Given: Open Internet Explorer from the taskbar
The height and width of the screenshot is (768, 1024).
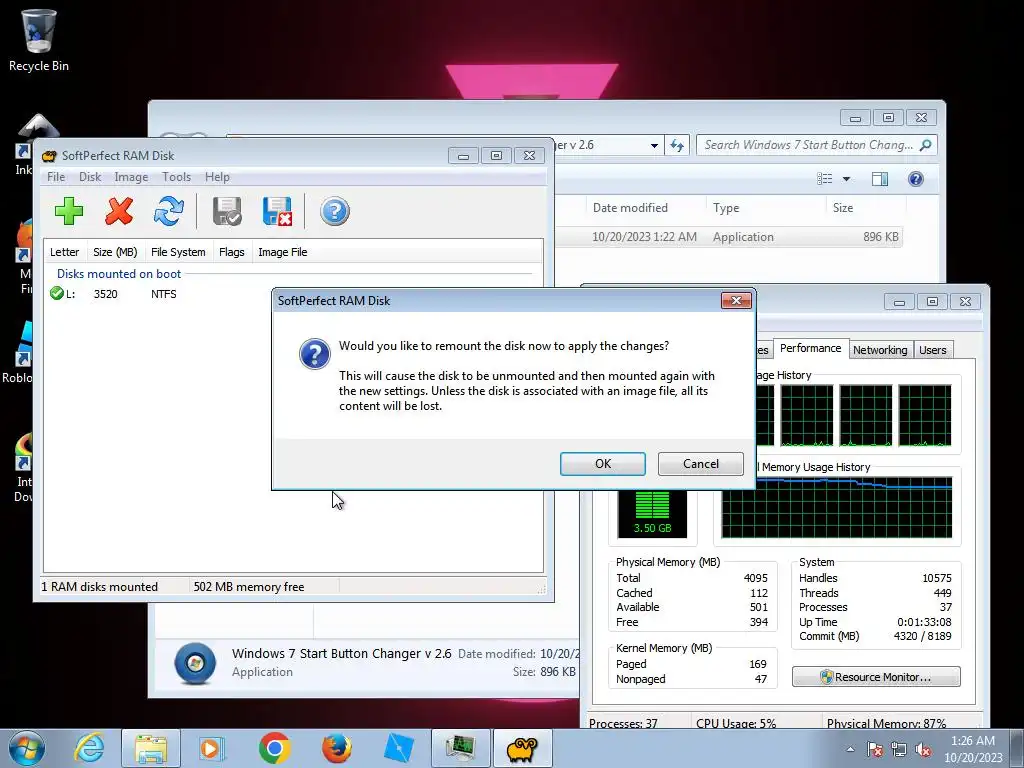Looking at the screenshot, I should [x=89, y=748].
